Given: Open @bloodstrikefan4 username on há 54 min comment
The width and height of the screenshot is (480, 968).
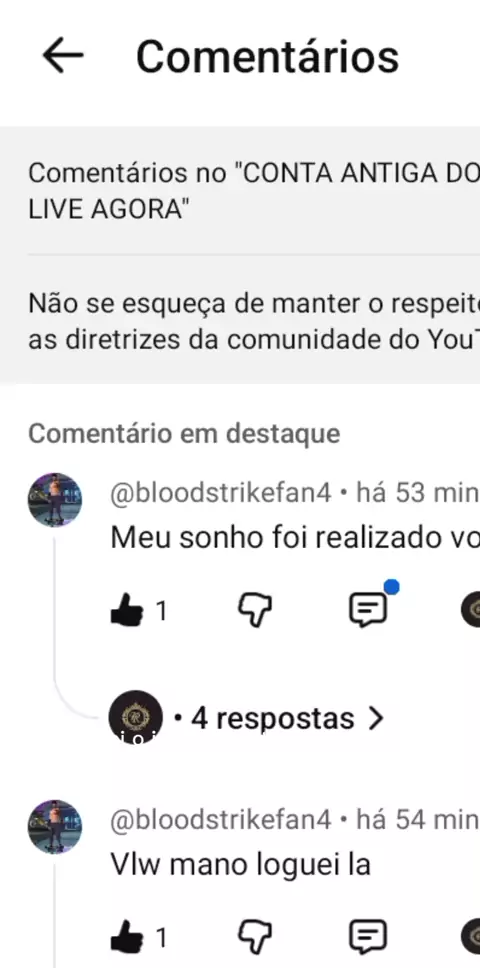Looking at the screenshot, I should point(221,820).
